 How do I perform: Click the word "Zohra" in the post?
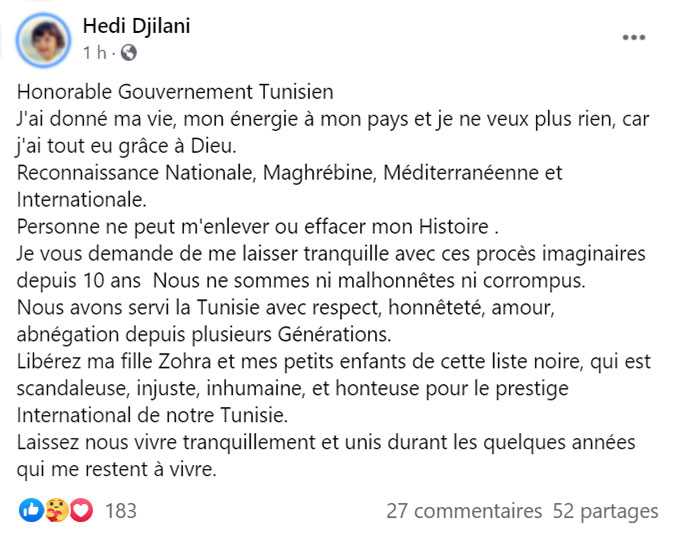coord(185,362)
